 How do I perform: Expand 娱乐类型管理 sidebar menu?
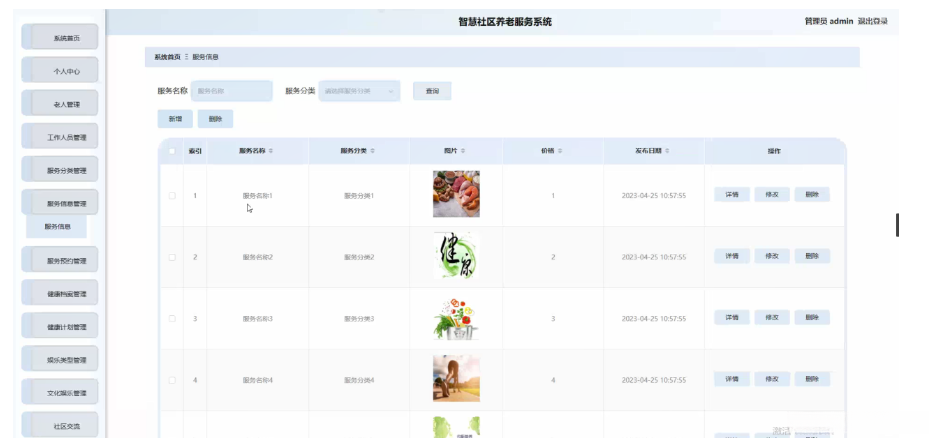click(60, 360)
